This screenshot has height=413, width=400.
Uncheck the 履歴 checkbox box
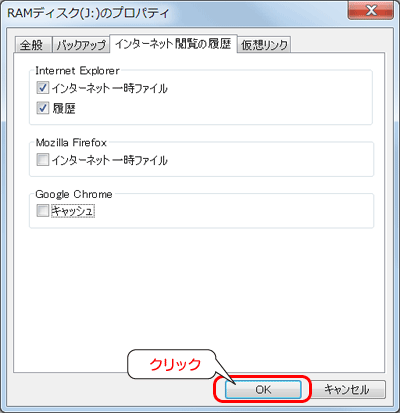coord(43,108)
